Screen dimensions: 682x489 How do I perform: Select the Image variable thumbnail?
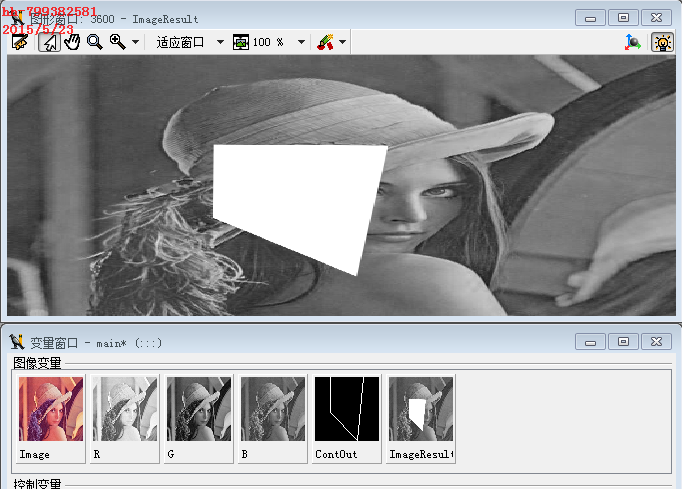click(51, 418)
